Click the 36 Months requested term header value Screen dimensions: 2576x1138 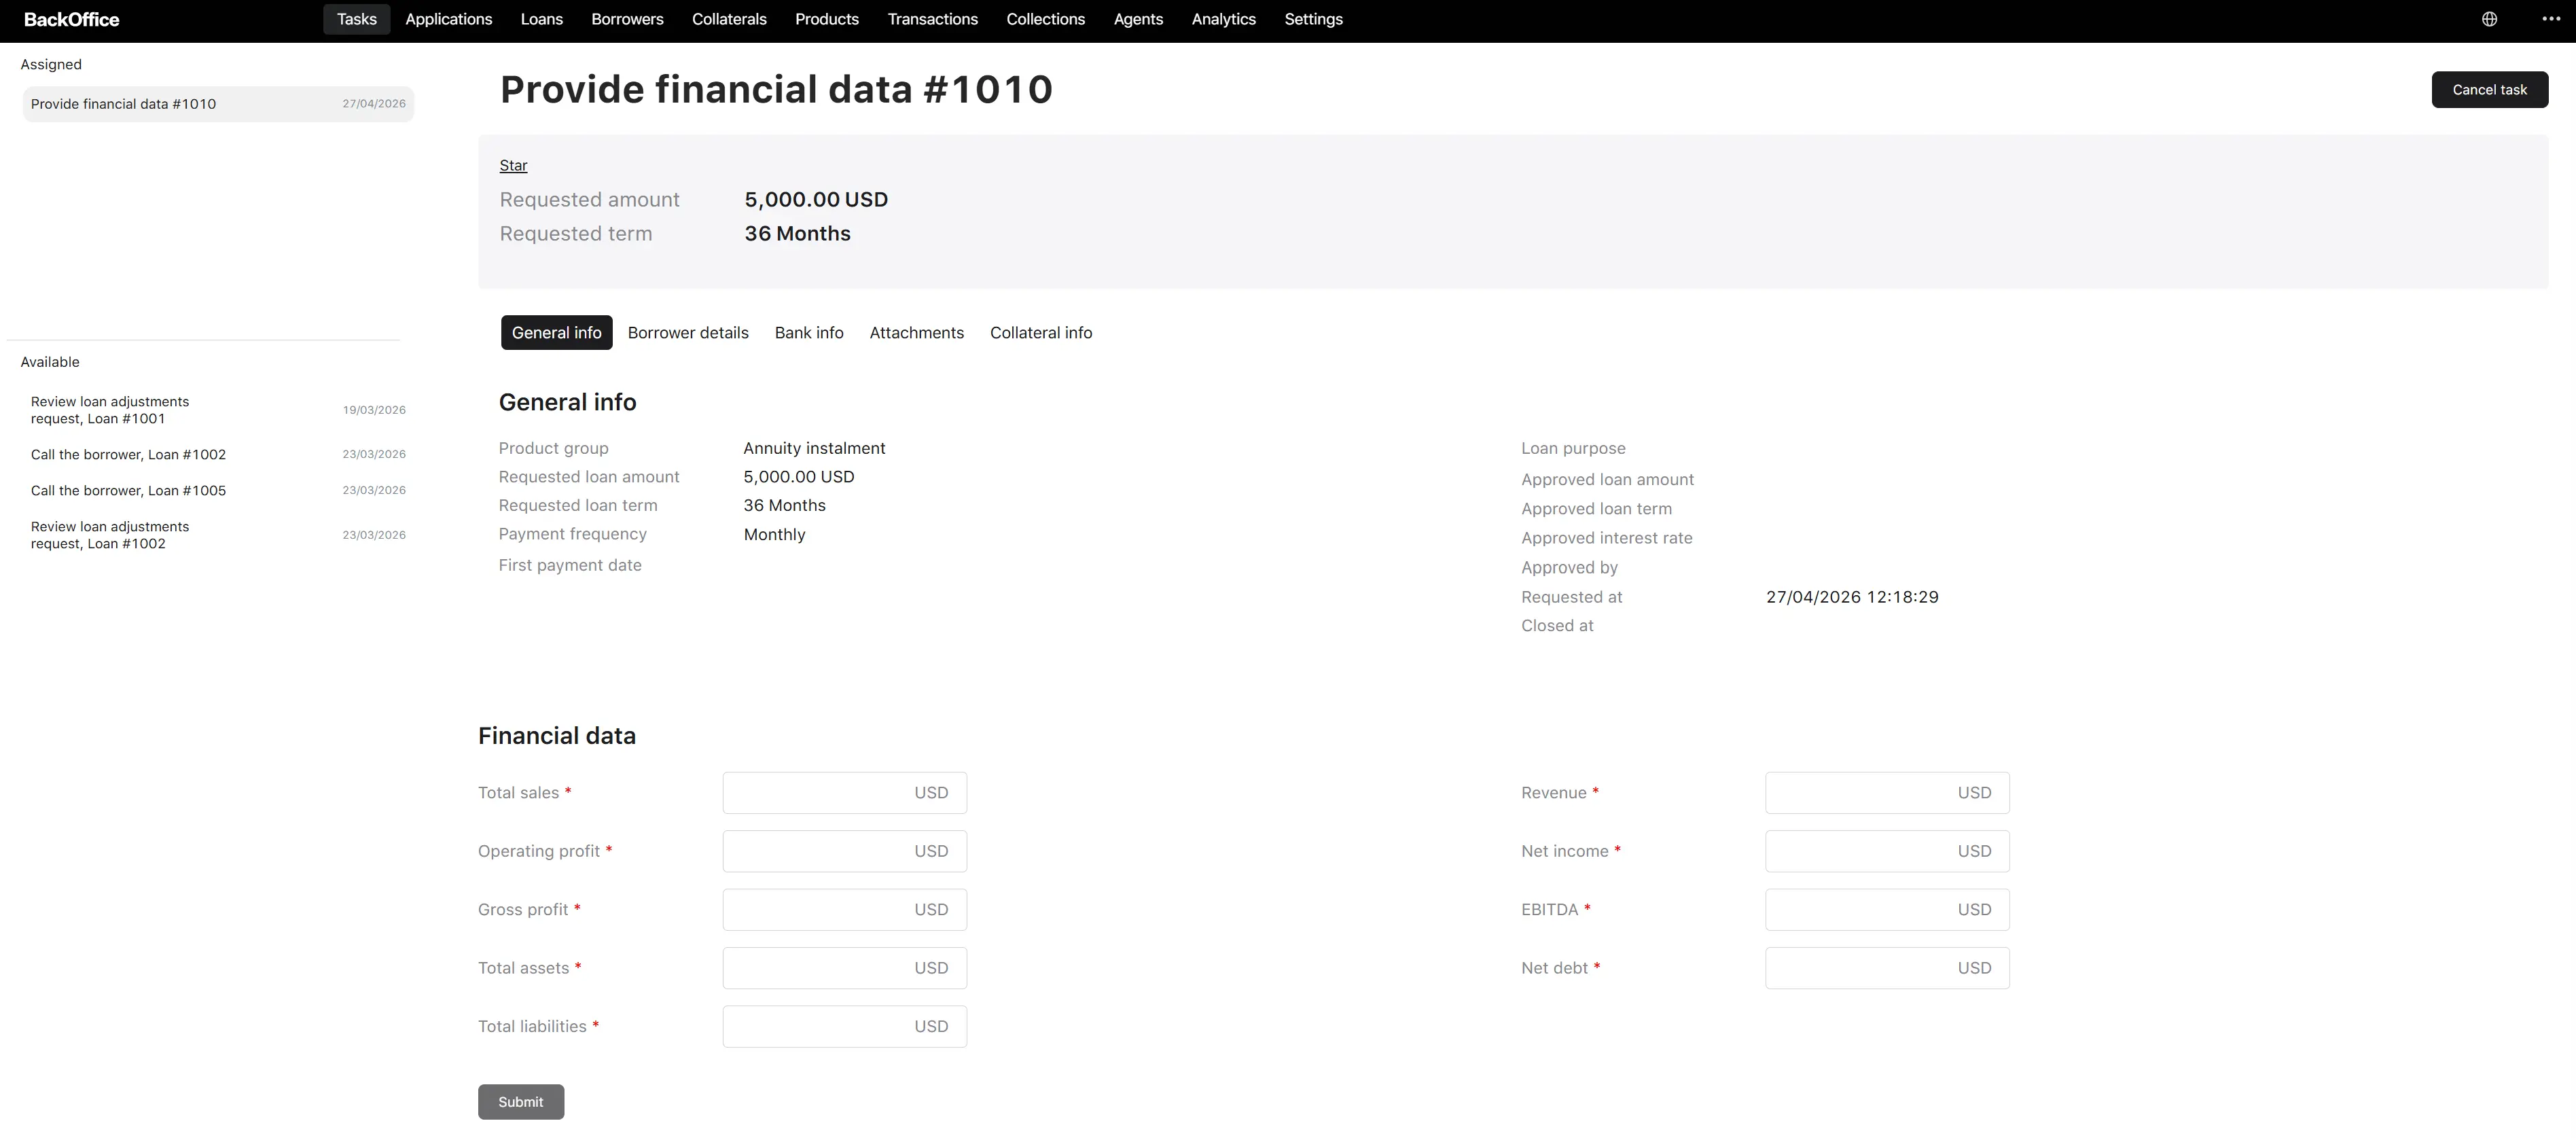pyautogui.click(x=797, y=234)
